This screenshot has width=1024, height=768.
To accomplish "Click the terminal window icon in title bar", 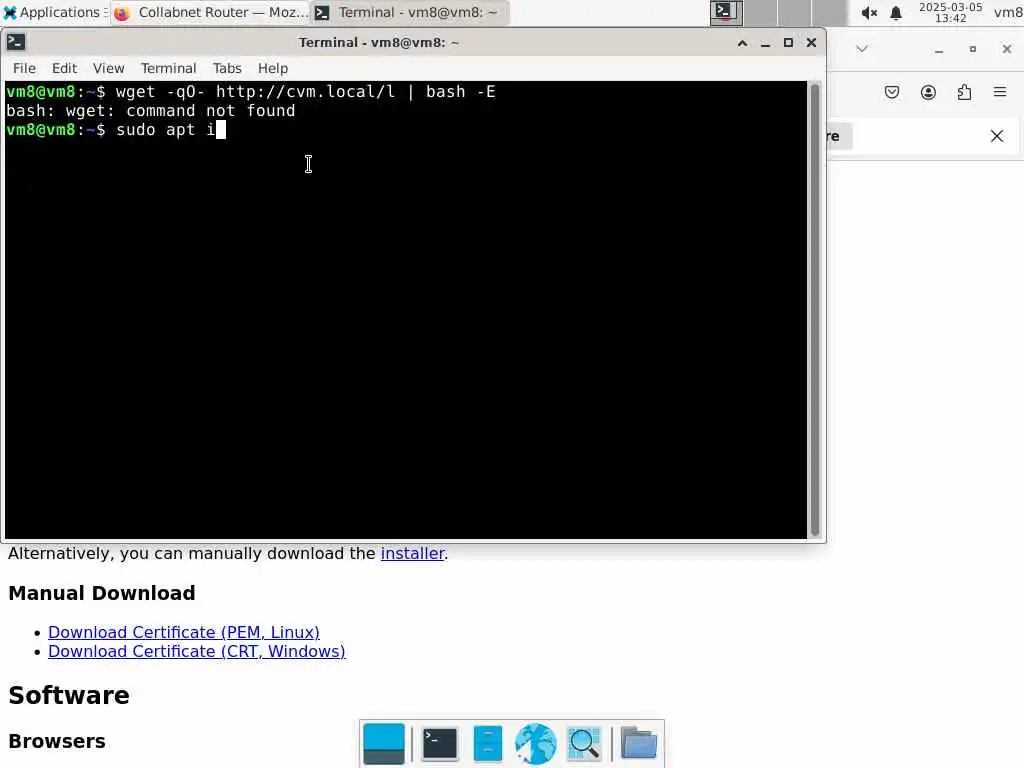I will click(16, 42).
